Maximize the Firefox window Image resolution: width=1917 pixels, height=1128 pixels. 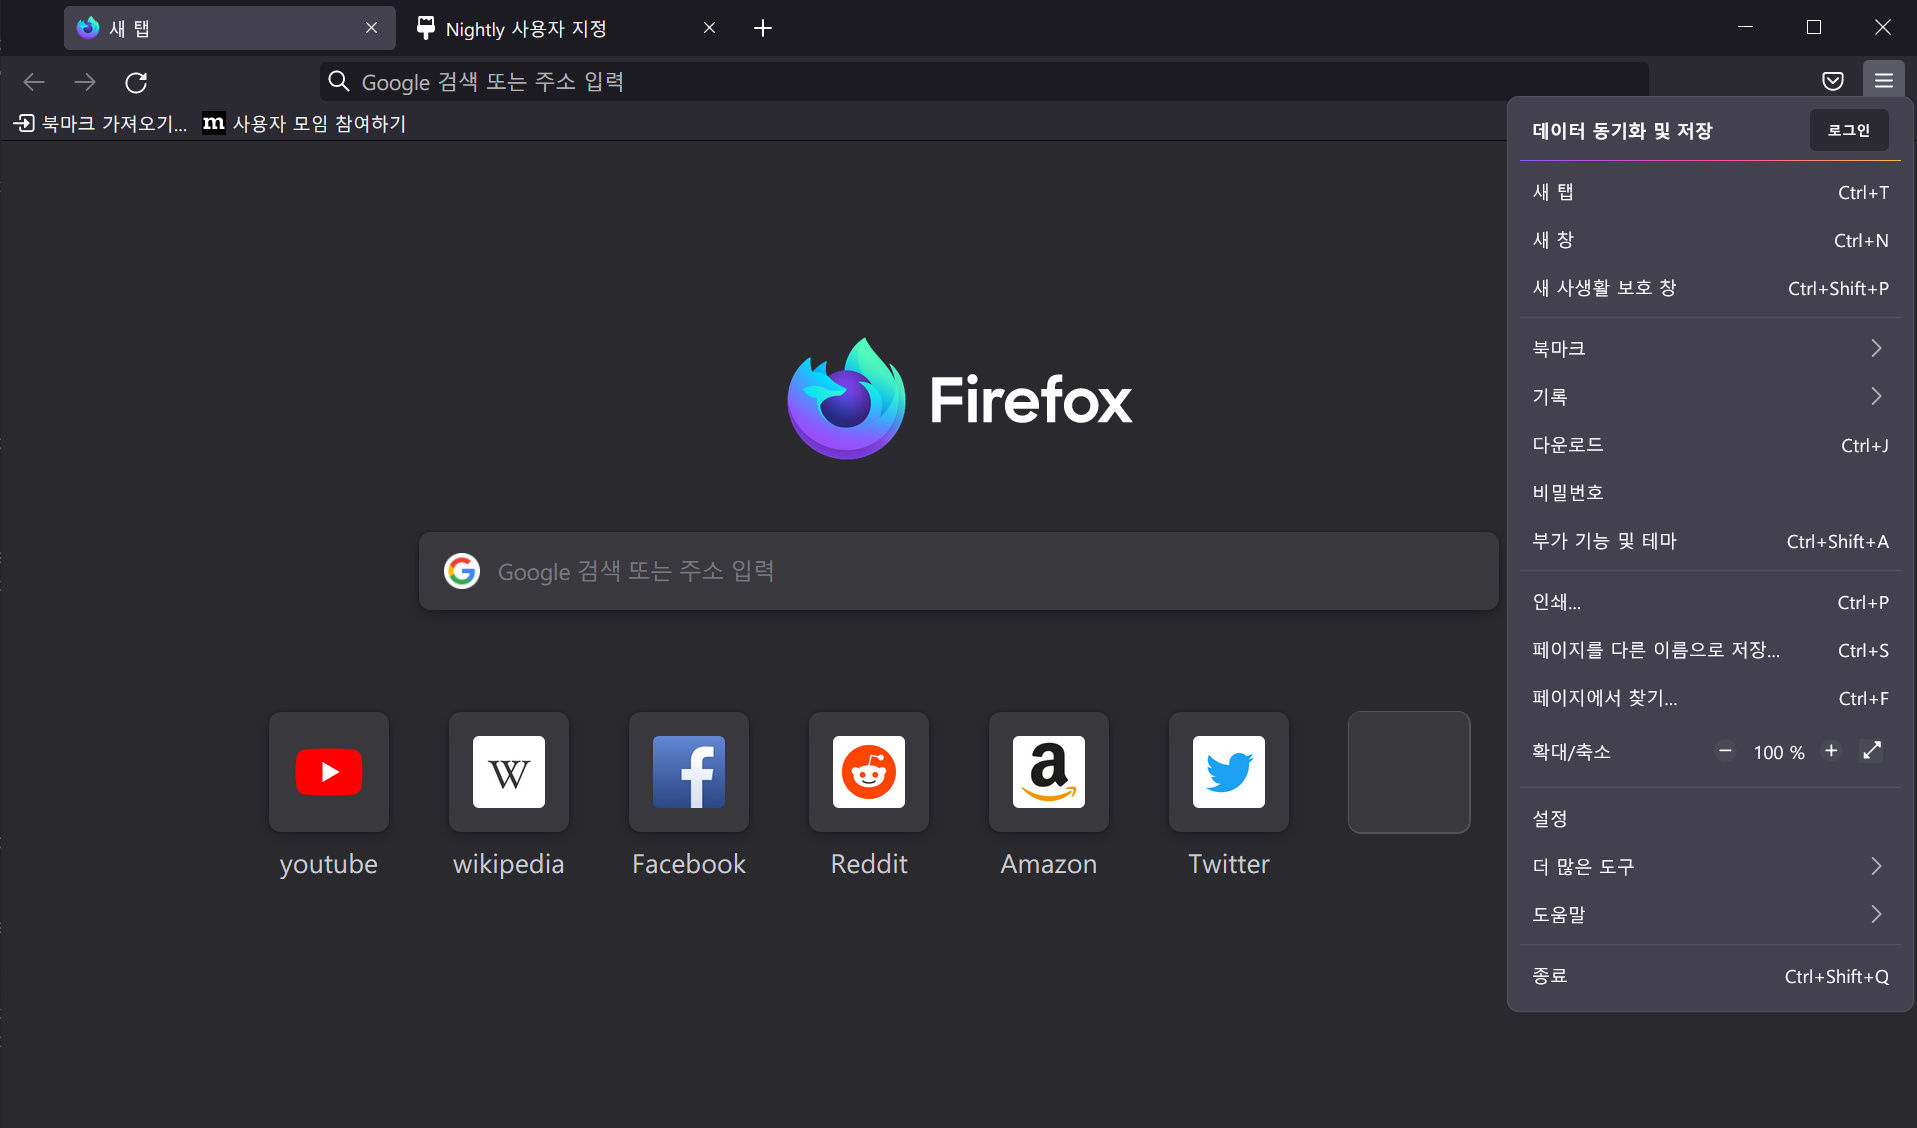tap(1814, 27)
